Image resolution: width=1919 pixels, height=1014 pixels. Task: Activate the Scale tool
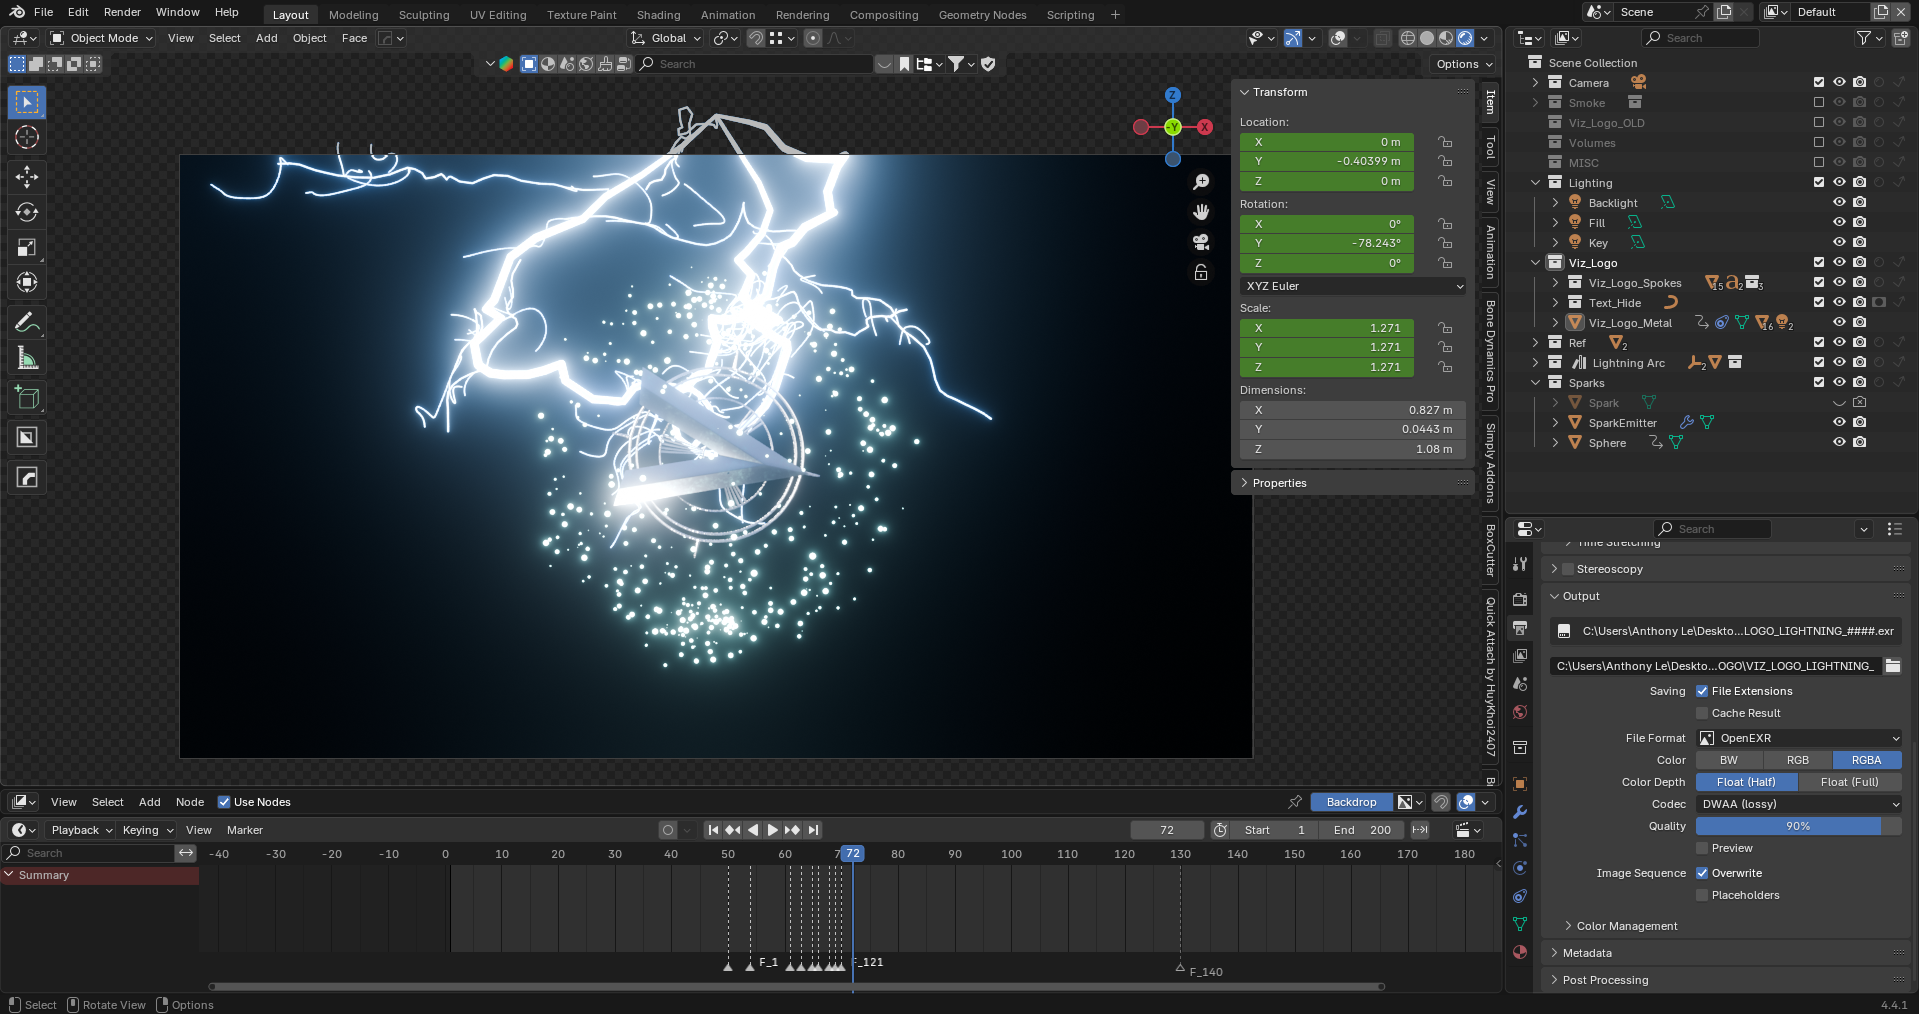(27, 247)
